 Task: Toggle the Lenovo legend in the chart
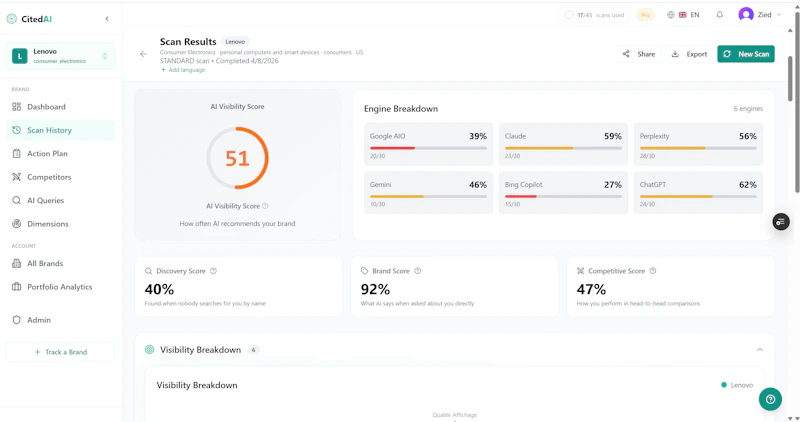click(737, 385)
